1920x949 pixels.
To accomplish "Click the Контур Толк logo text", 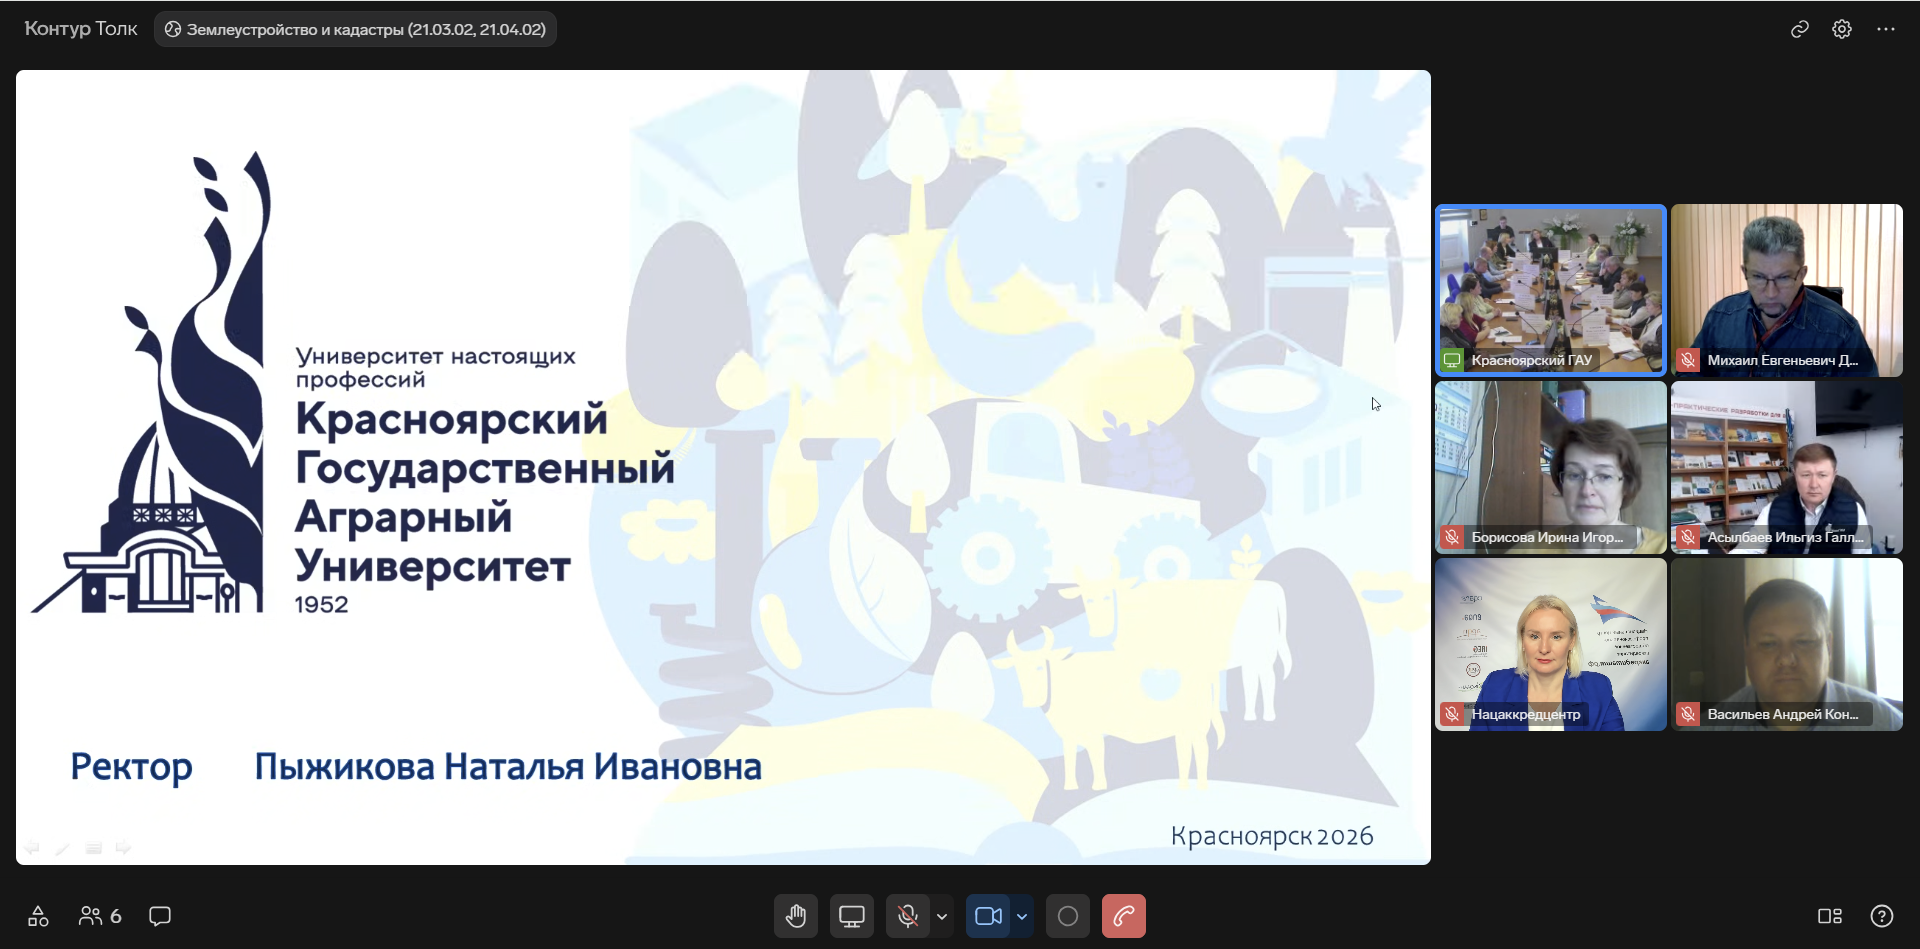I will 81,29.
